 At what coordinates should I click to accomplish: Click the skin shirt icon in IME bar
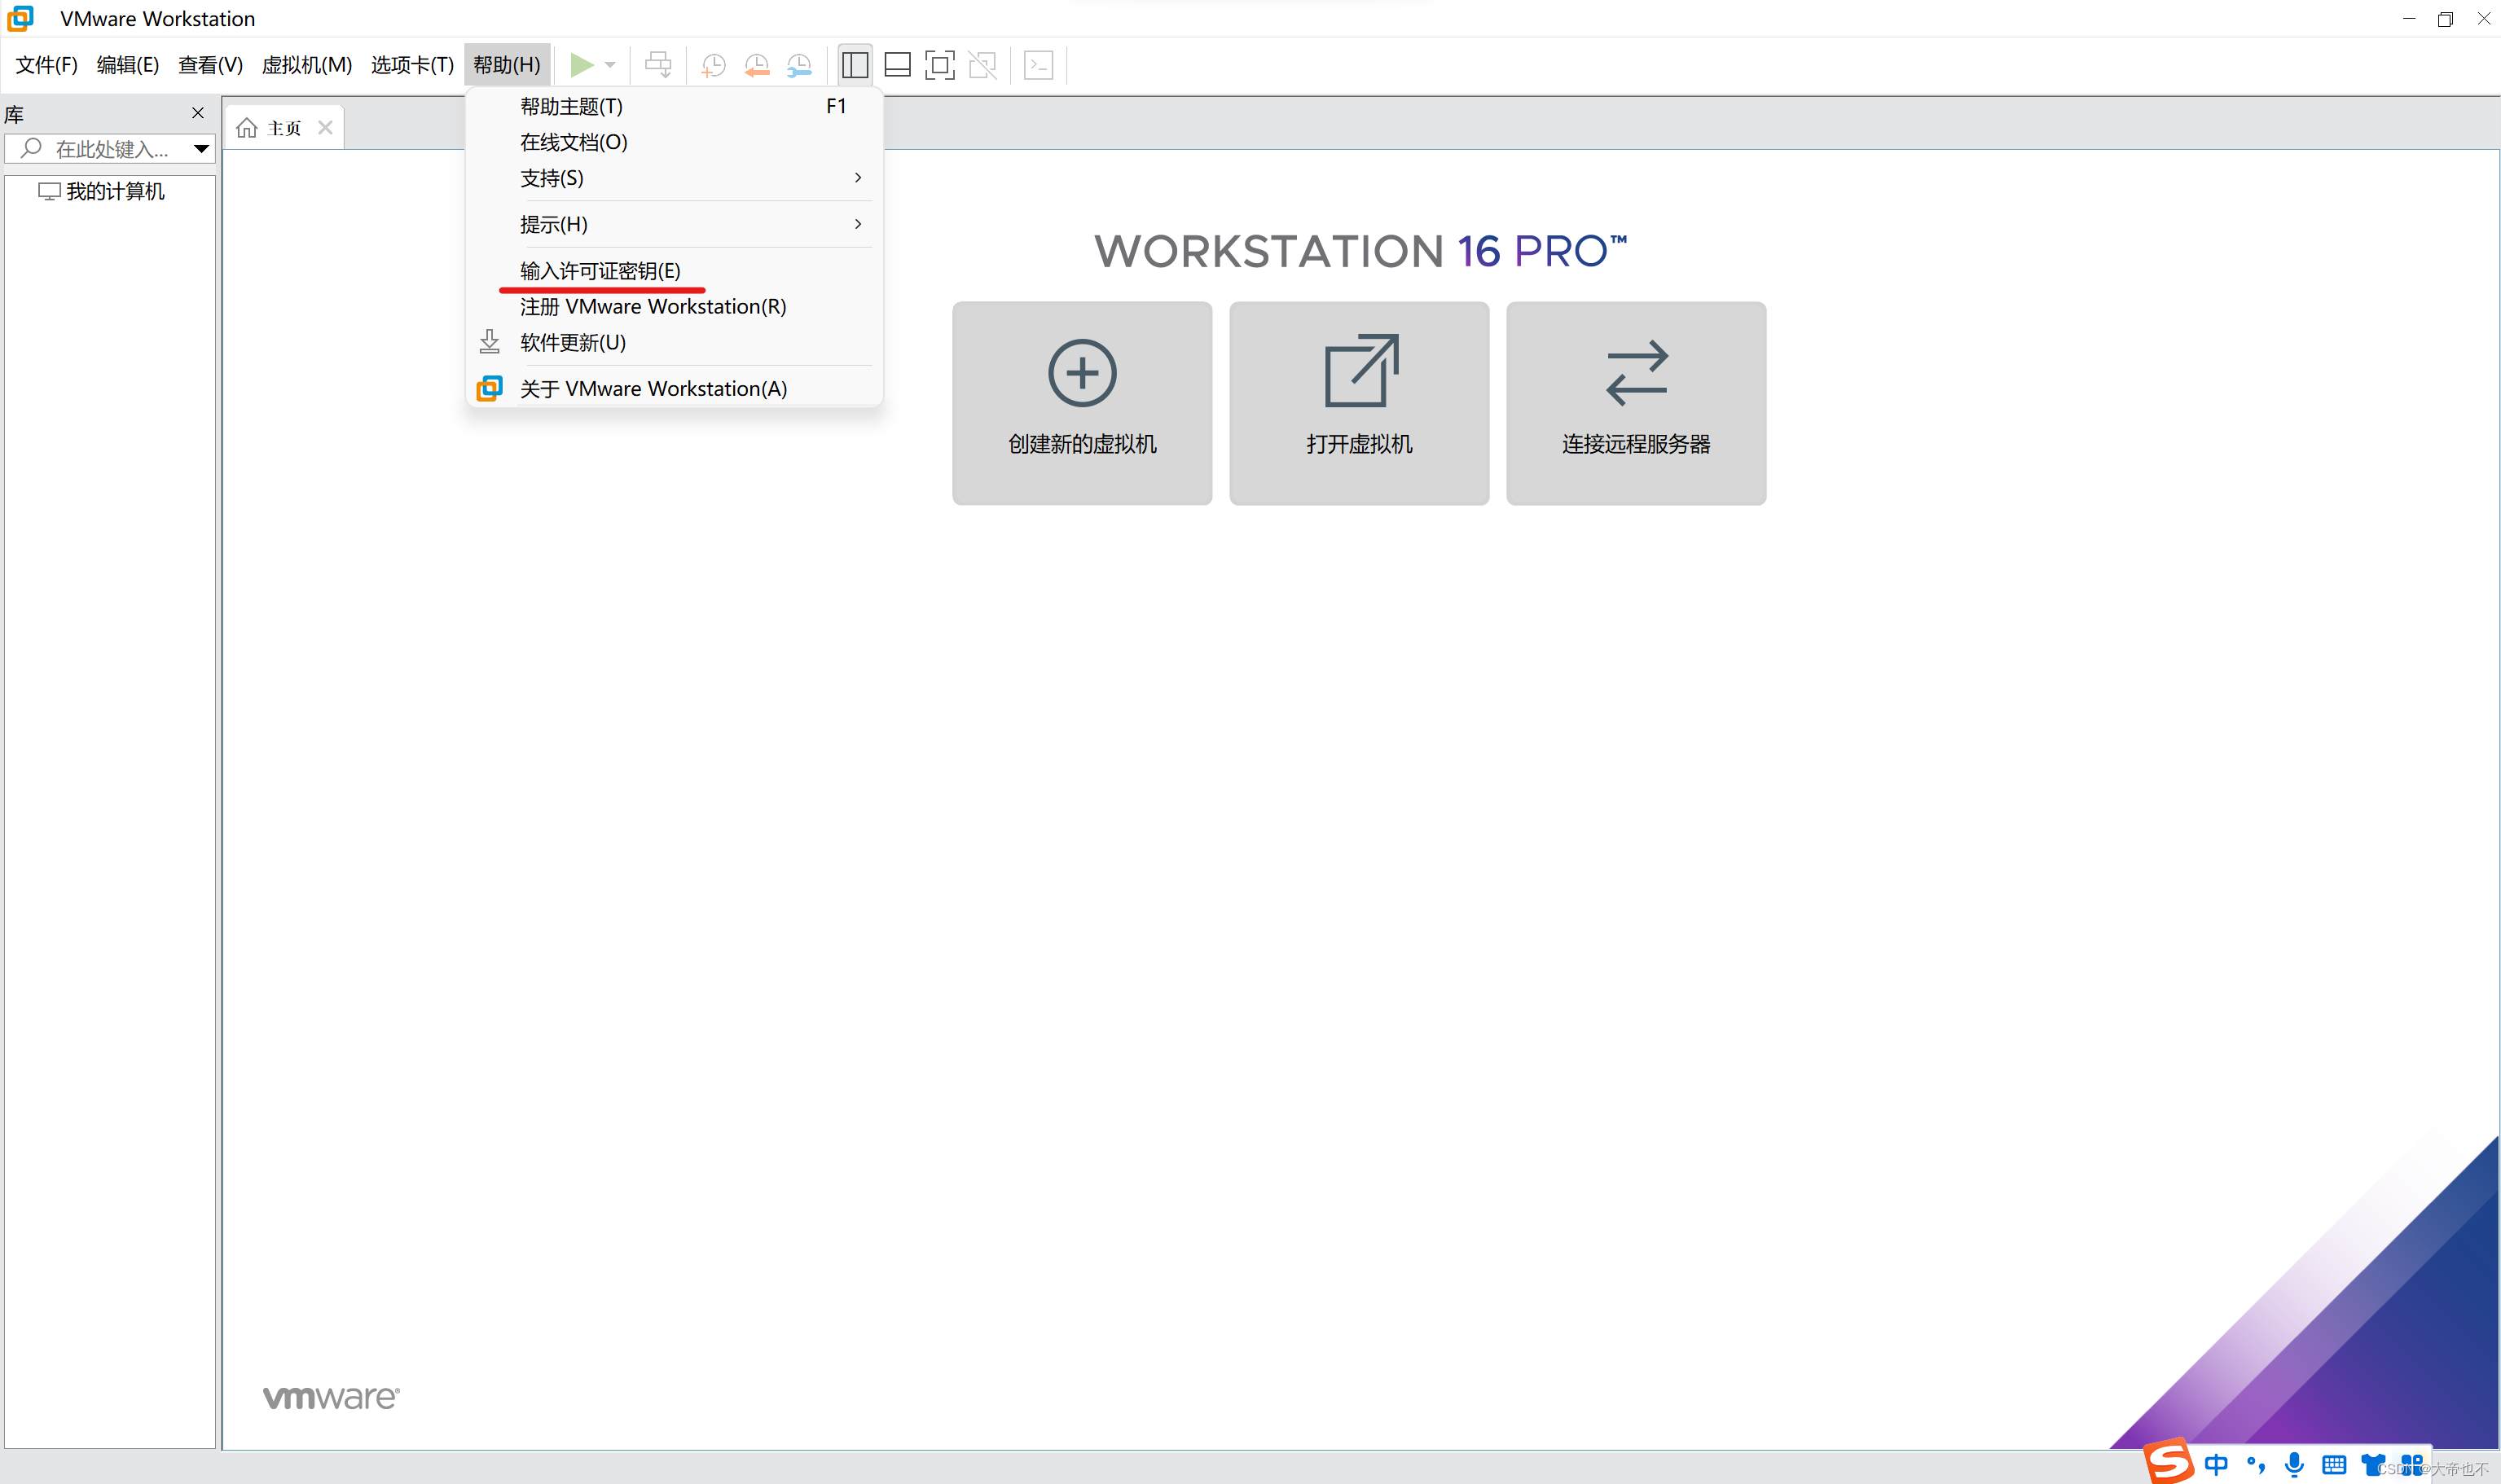2374,1465
